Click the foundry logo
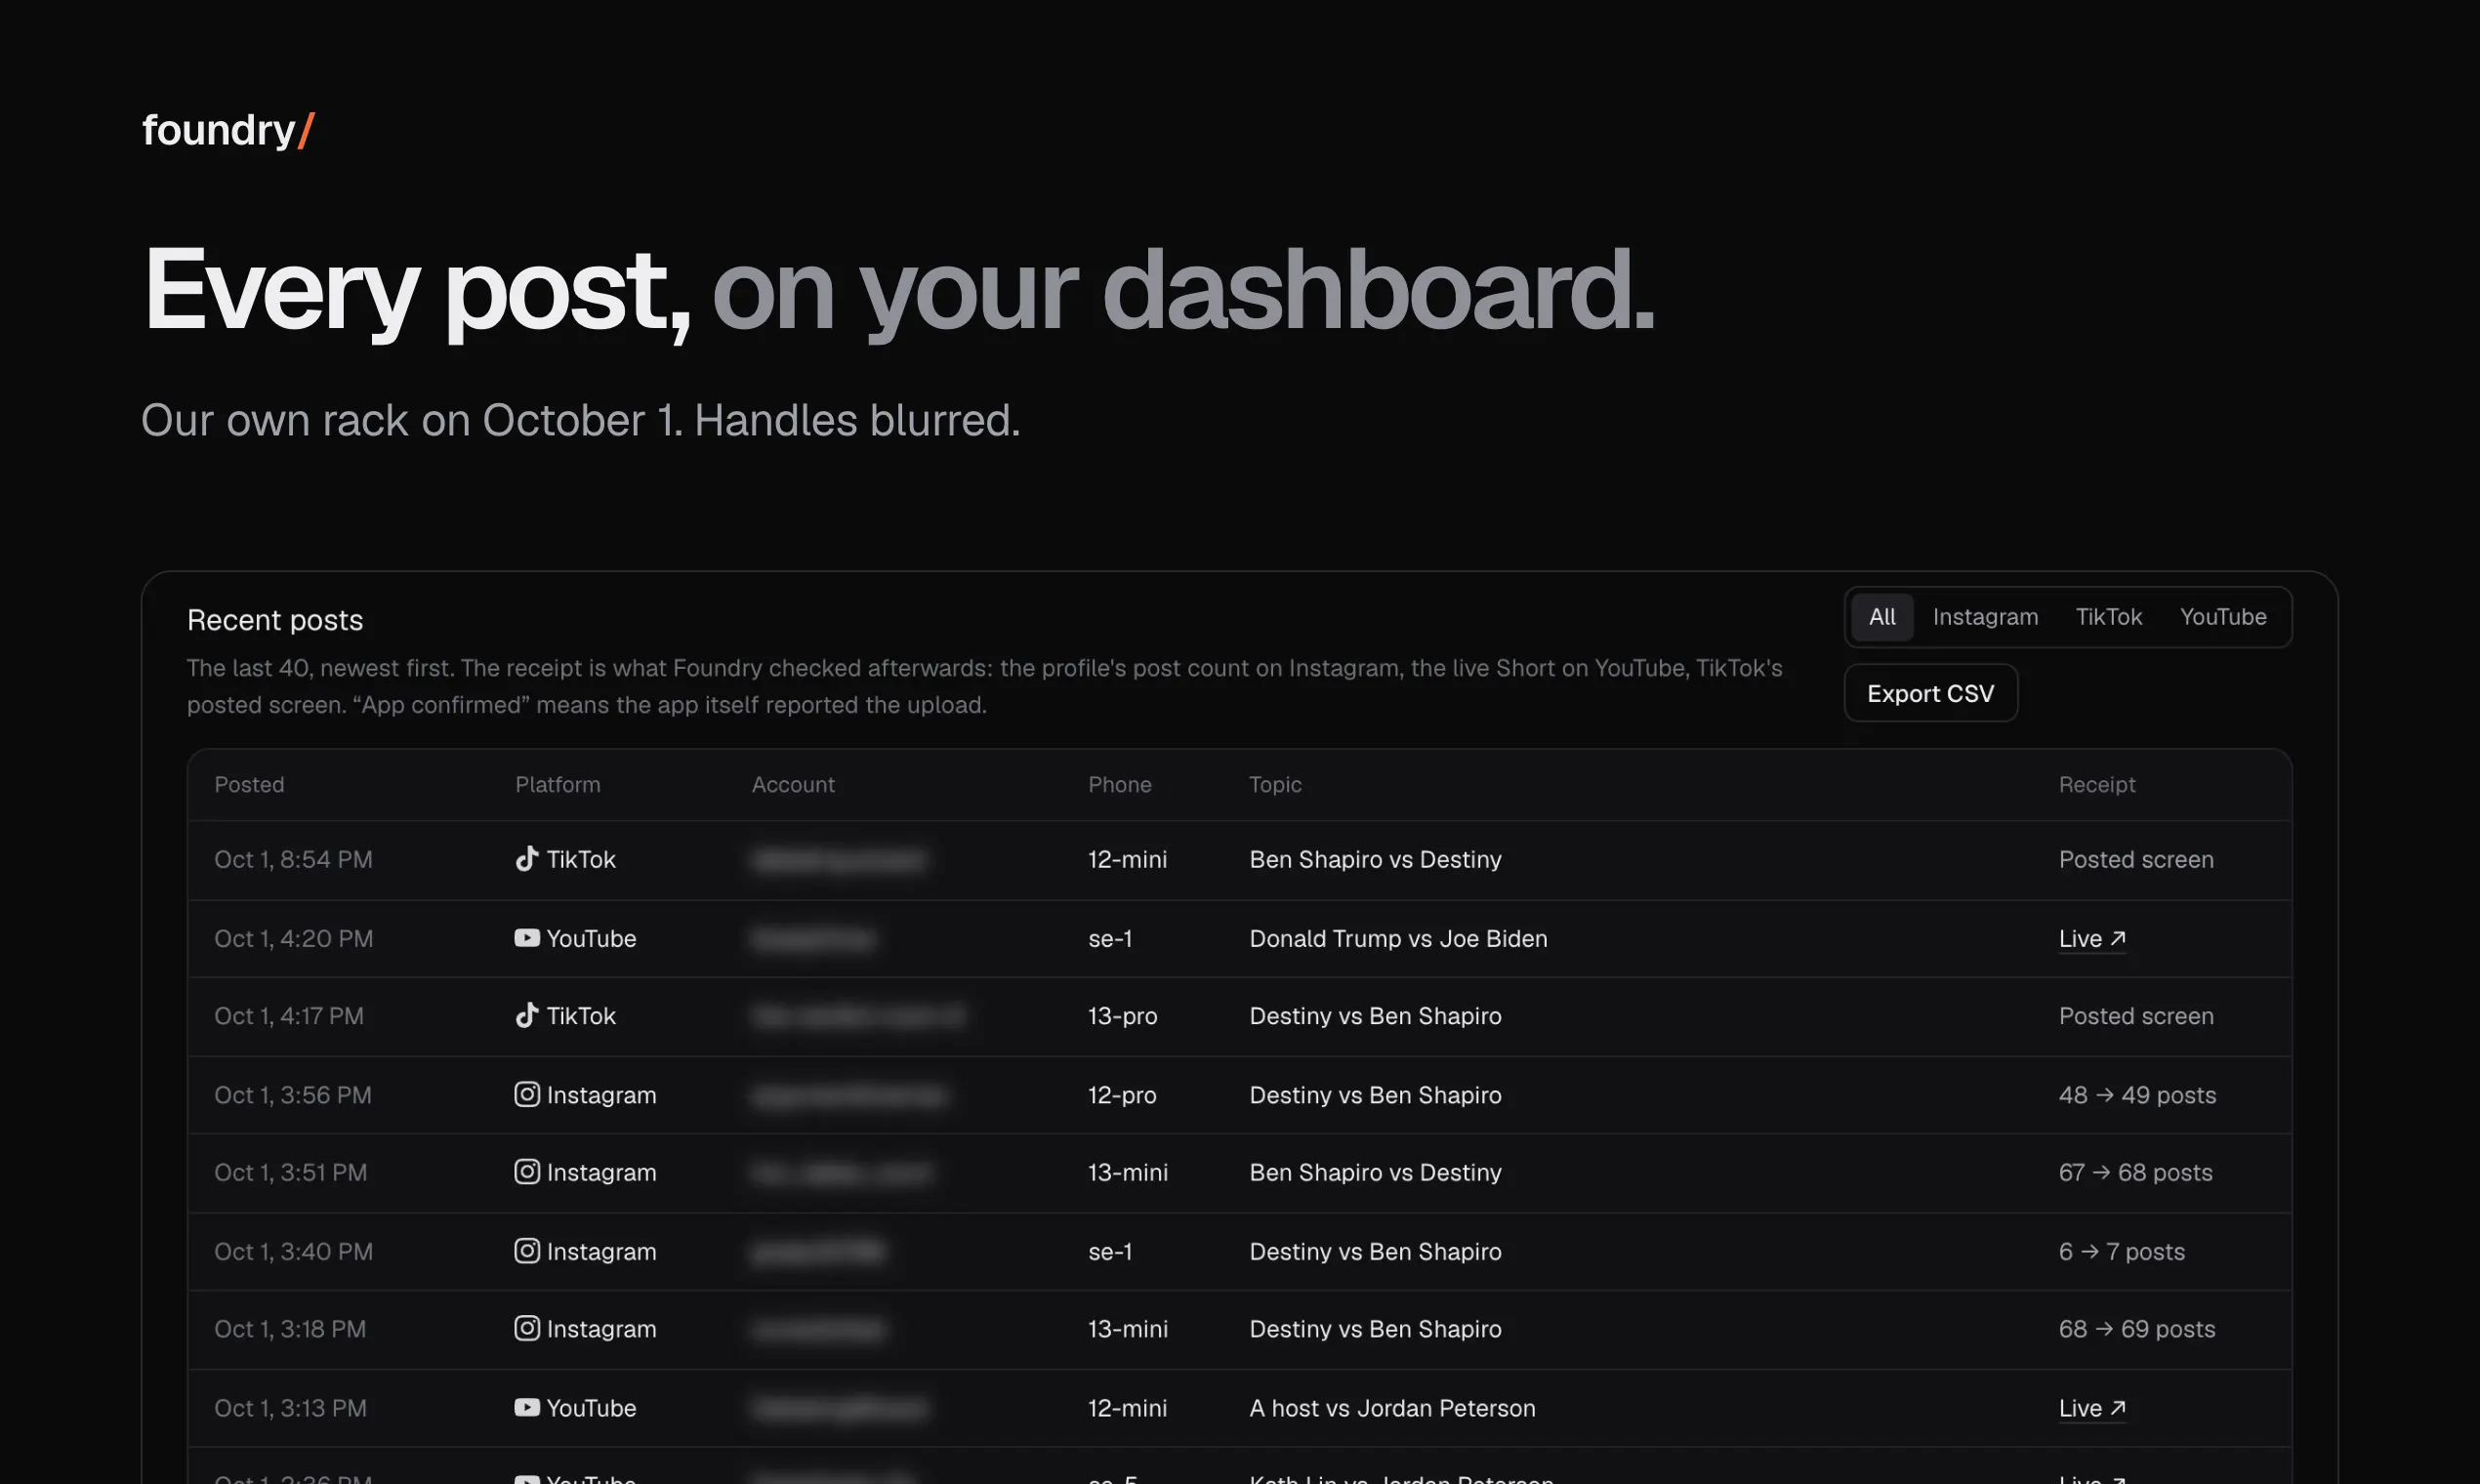 click(228, 130)
